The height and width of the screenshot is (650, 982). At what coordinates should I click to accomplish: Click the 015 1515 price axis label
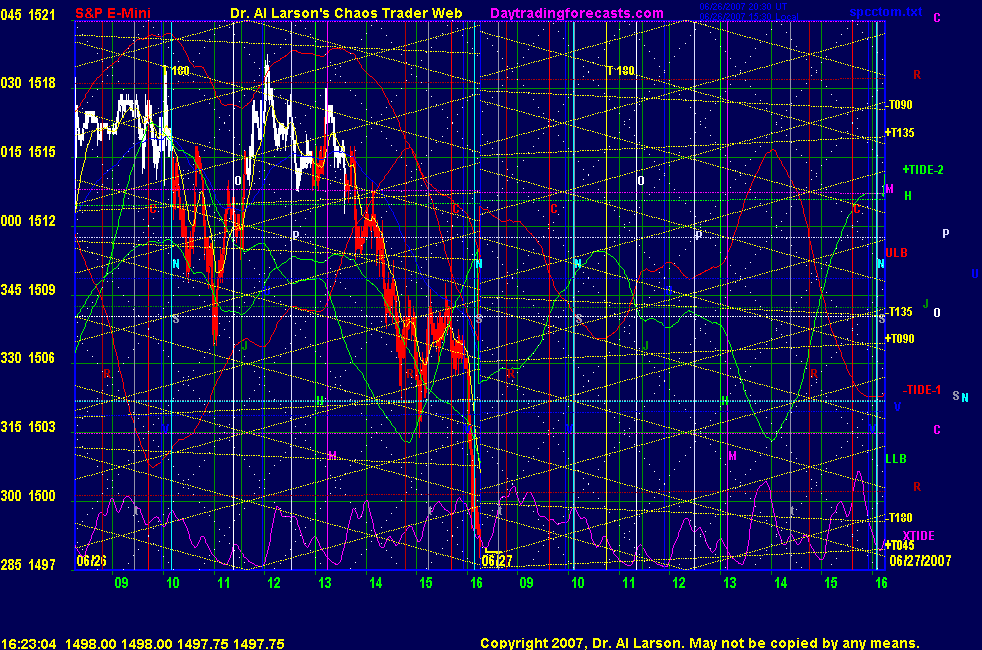[28, 152]
